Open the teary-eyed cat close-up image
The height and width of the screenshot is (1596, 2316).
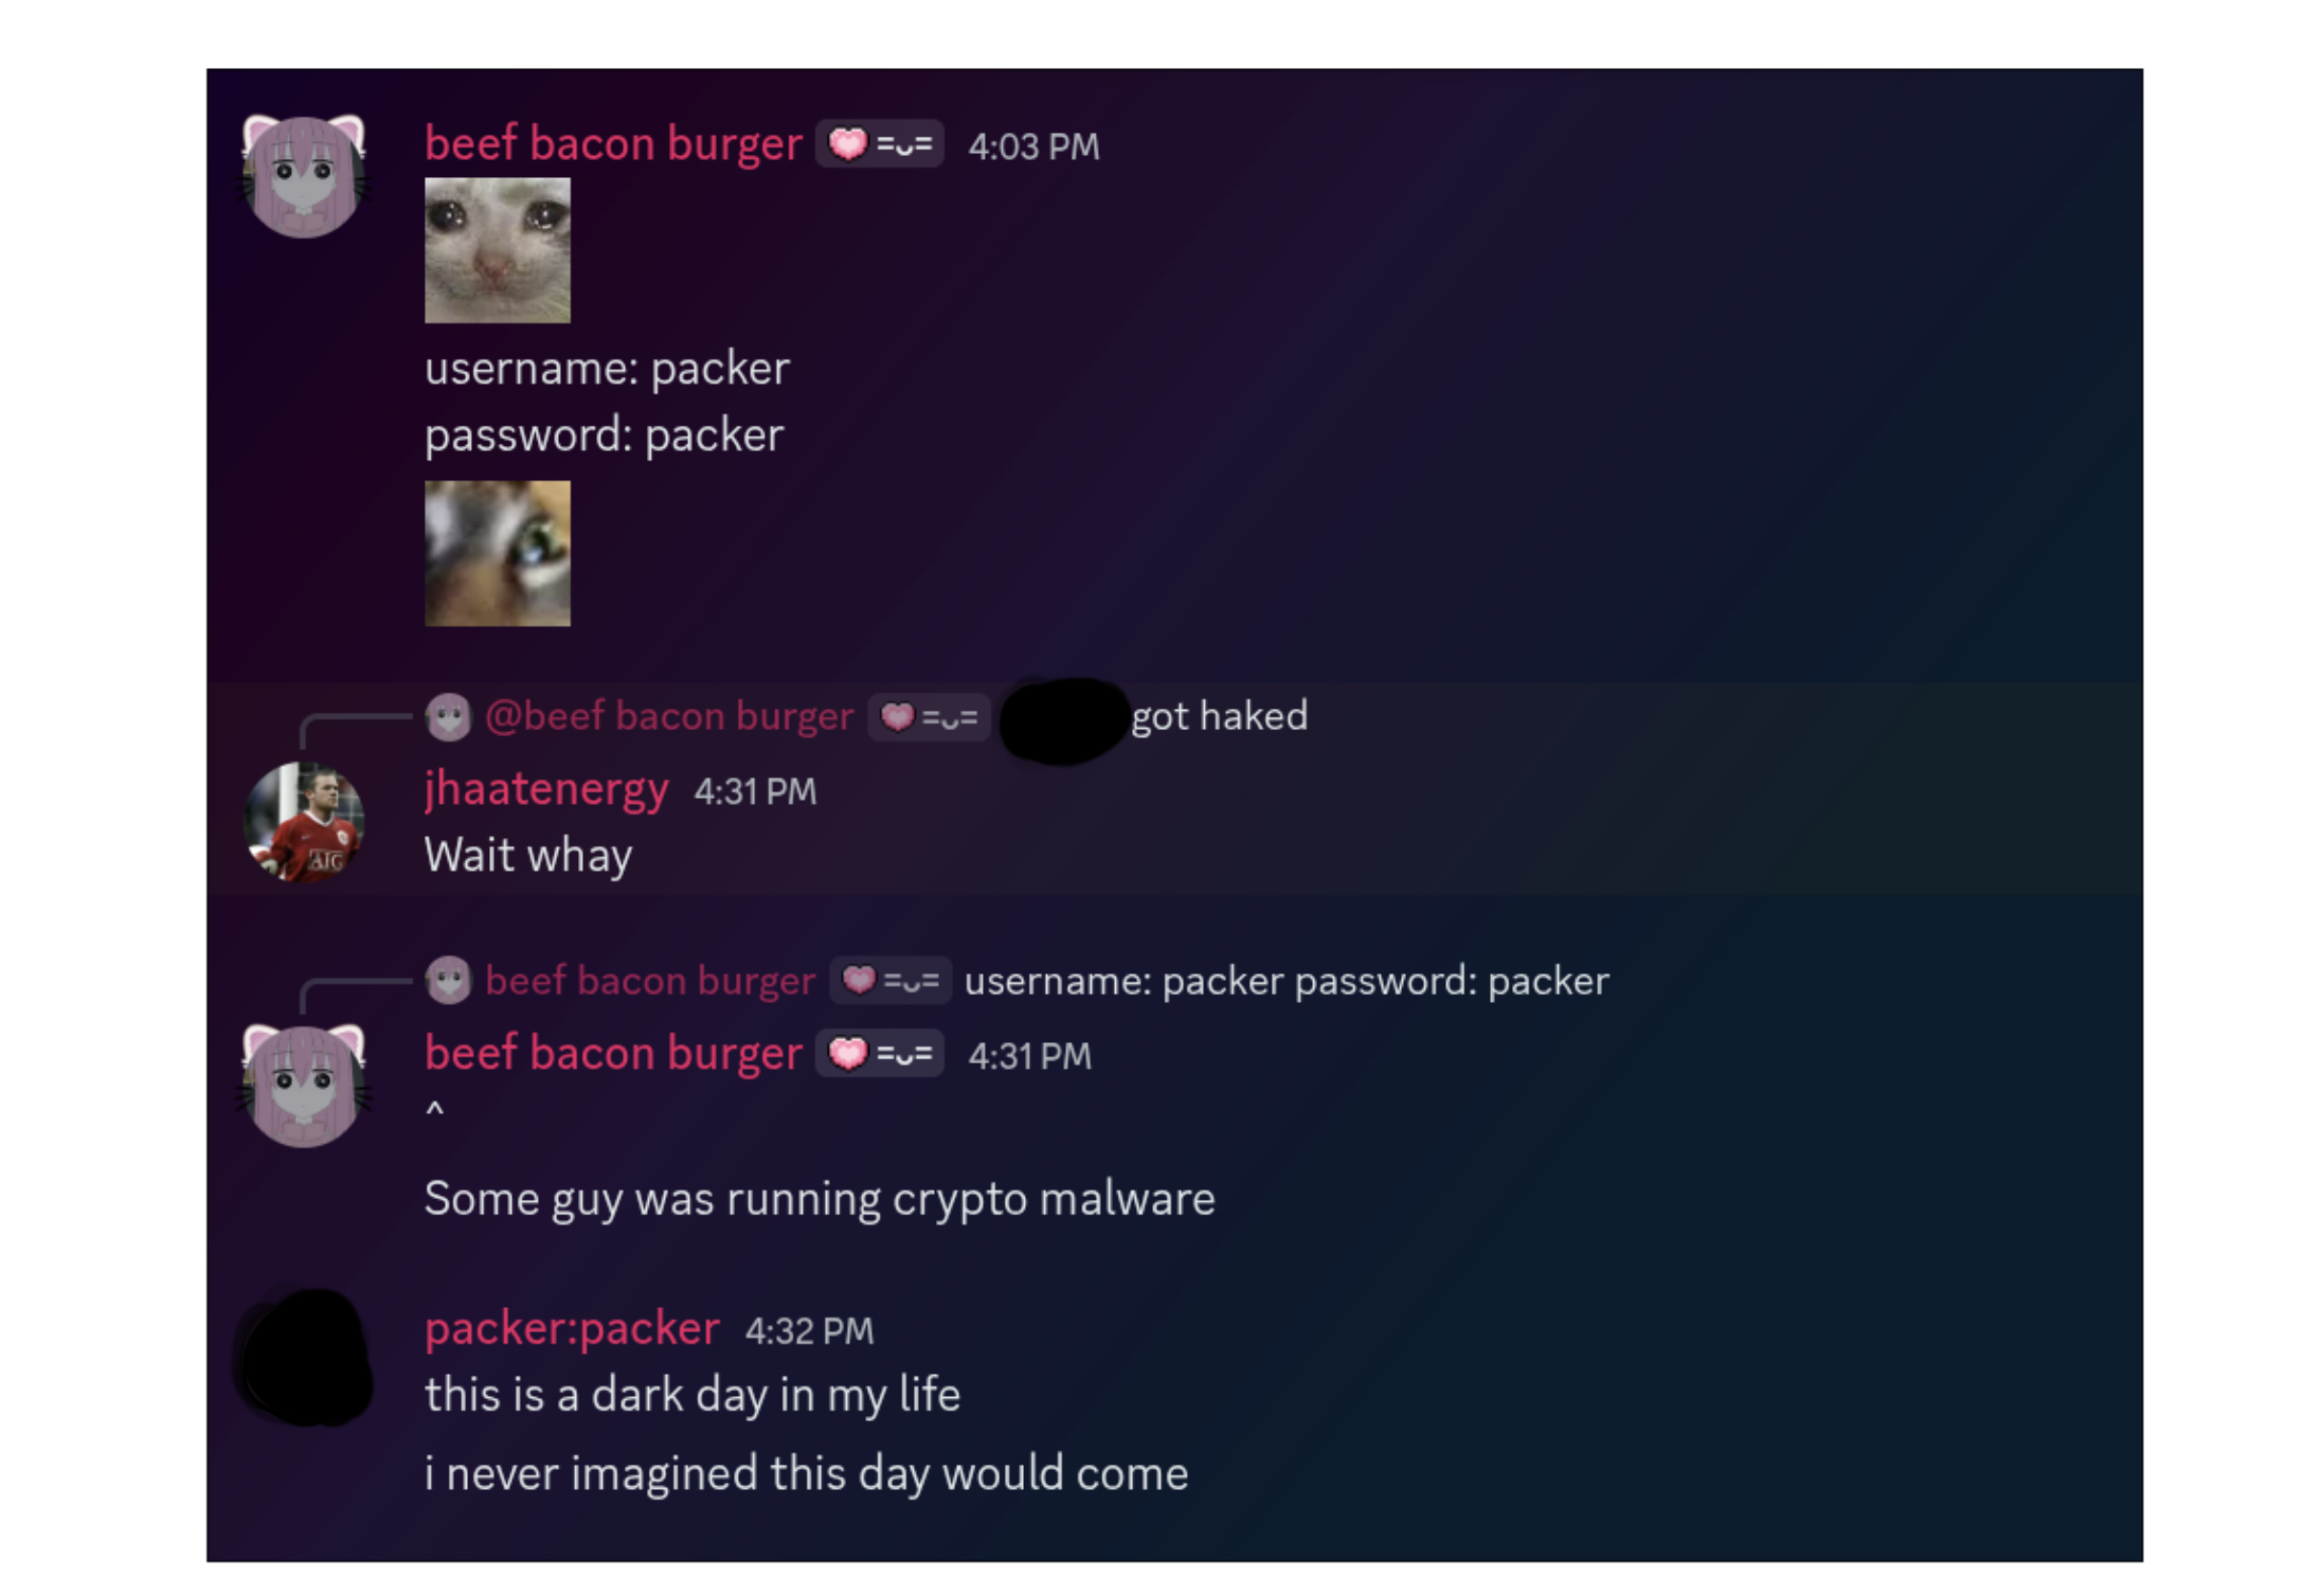(x=497, y=554)
